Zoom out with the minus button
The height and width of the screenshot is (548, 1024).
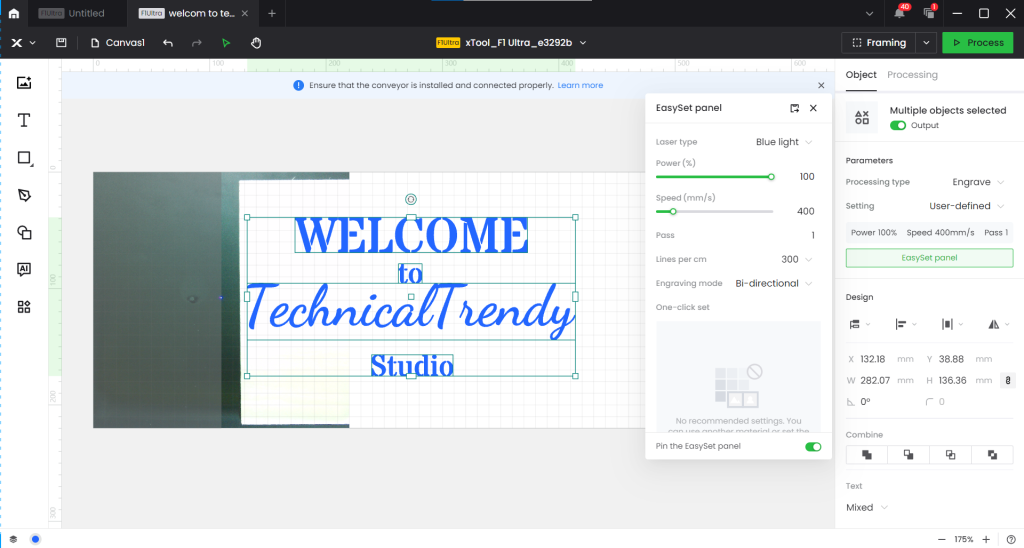[942, 540]
